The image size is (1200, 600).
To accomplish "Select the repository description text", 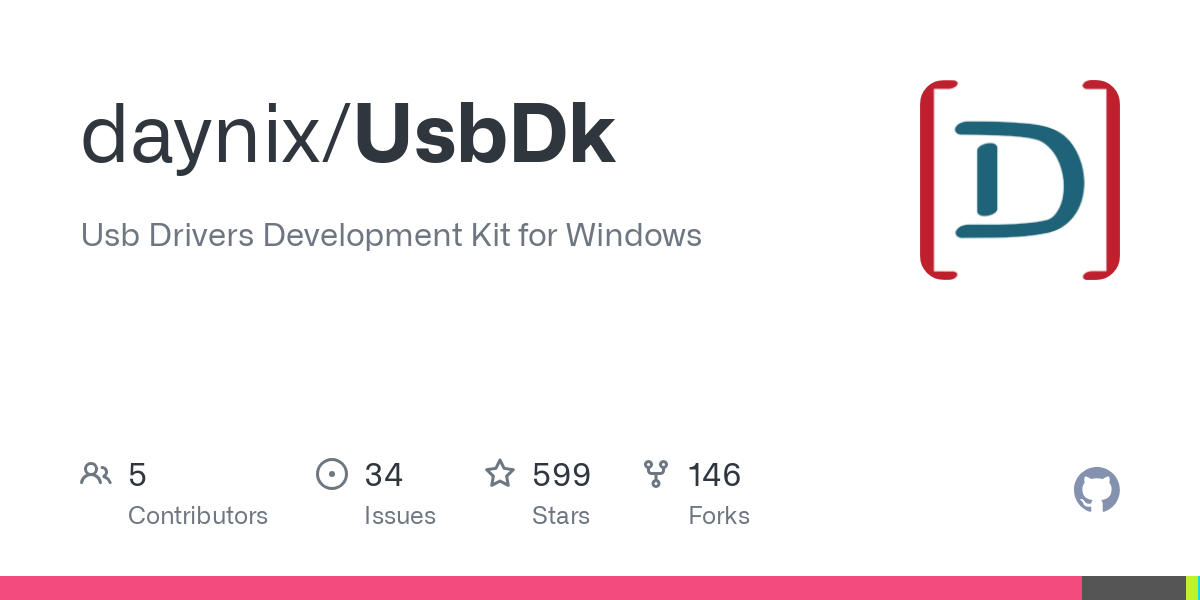I will click(x=391, y=235).
